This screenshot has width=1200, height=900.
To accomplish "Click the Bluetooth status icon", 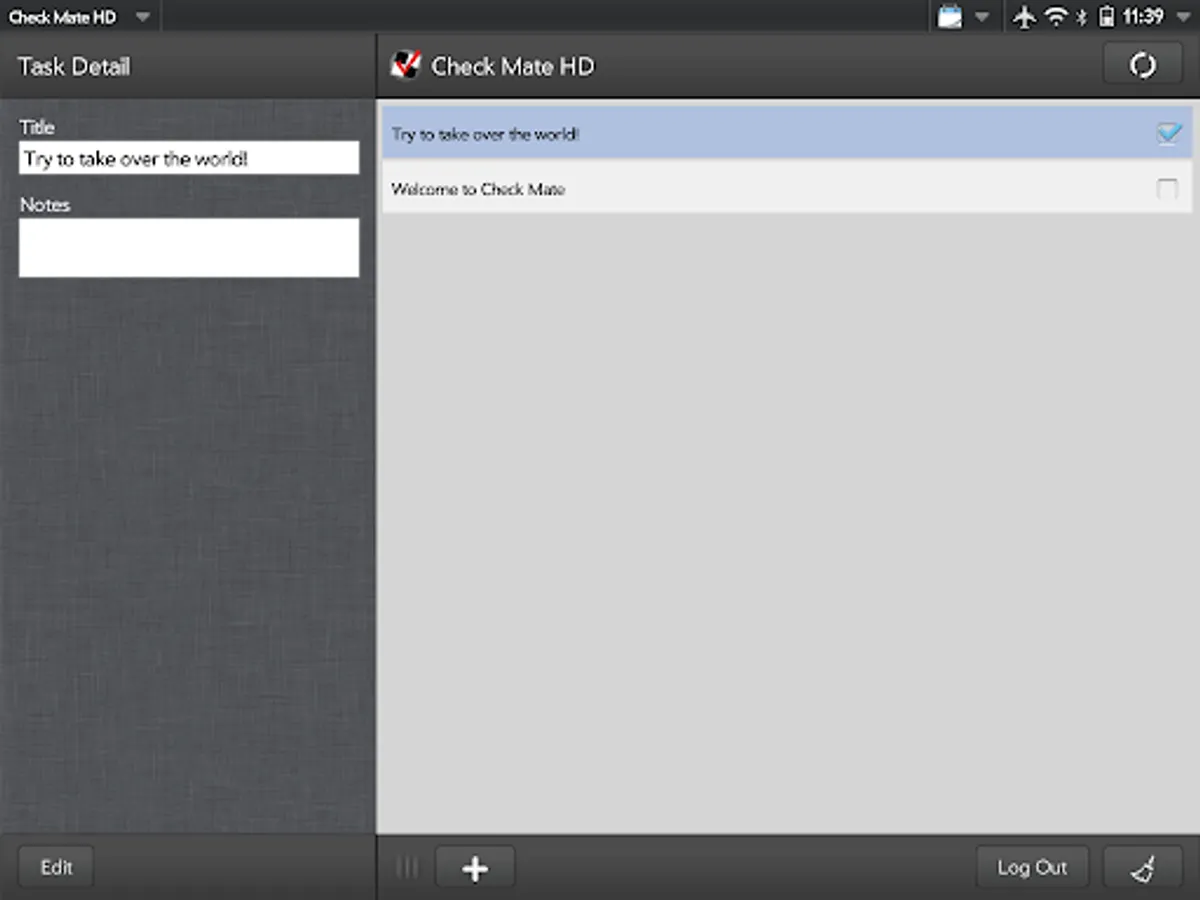I will 1081,16.
